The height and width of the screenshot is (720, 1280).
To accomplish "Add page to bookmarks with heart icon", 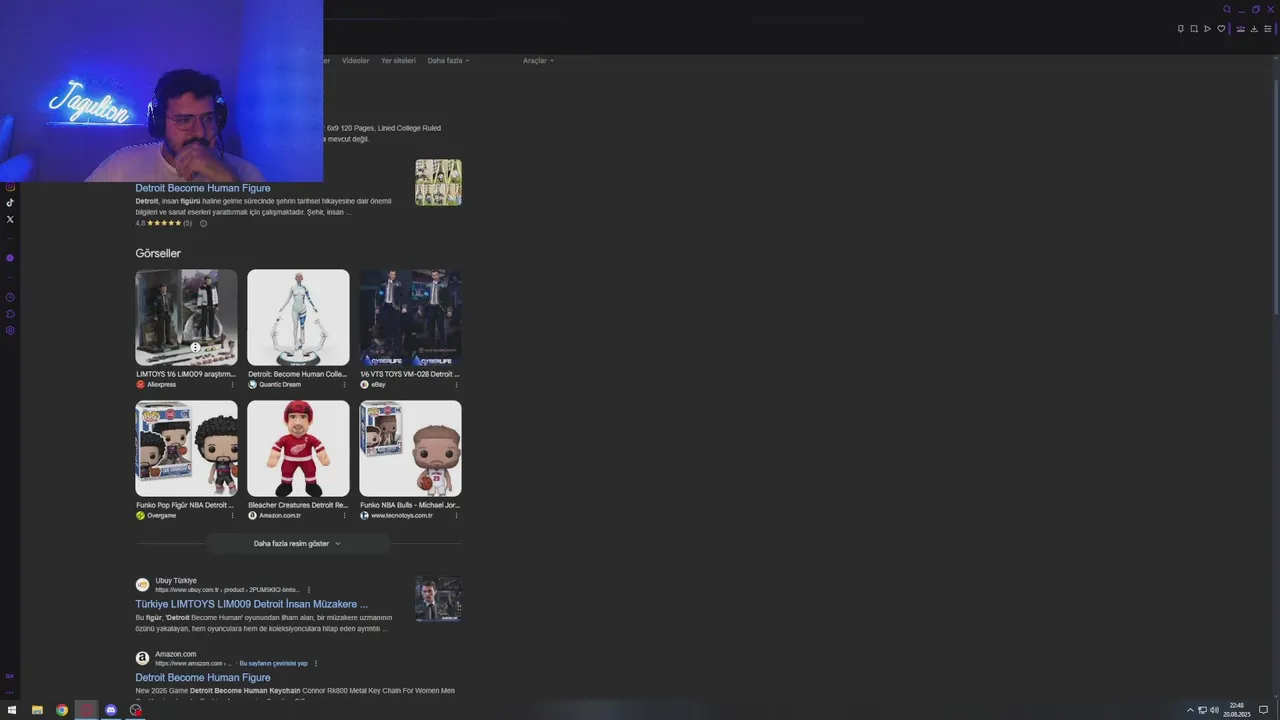I will tap(1221, 29).
